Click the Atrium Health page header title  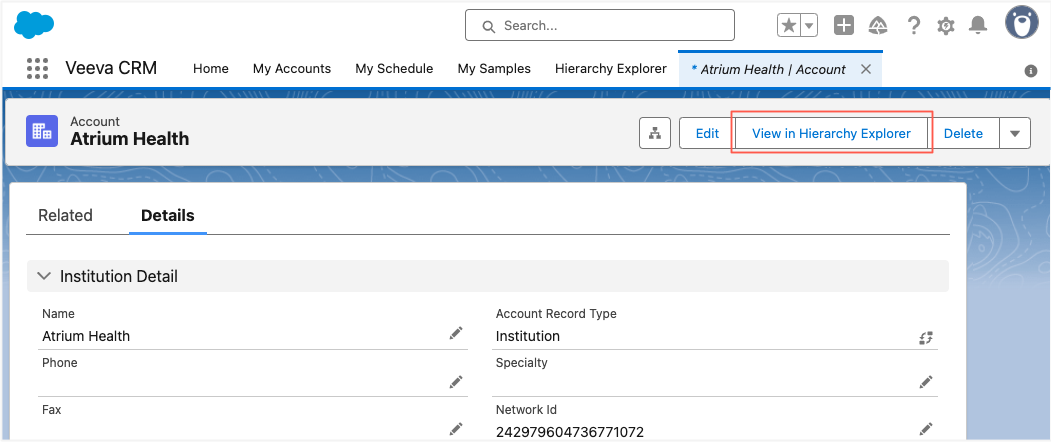click(129, 139)
